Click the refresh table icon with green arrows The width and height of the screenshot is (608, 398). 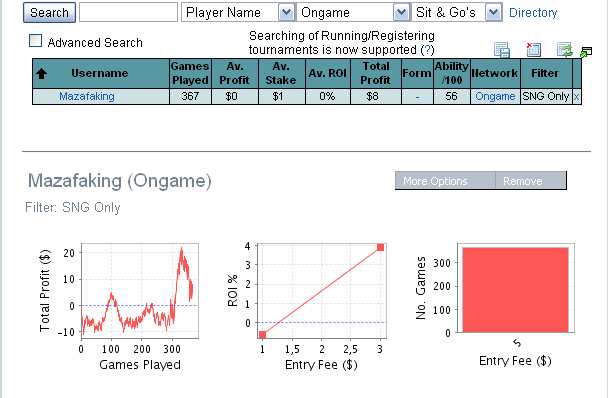pos(565,50)
